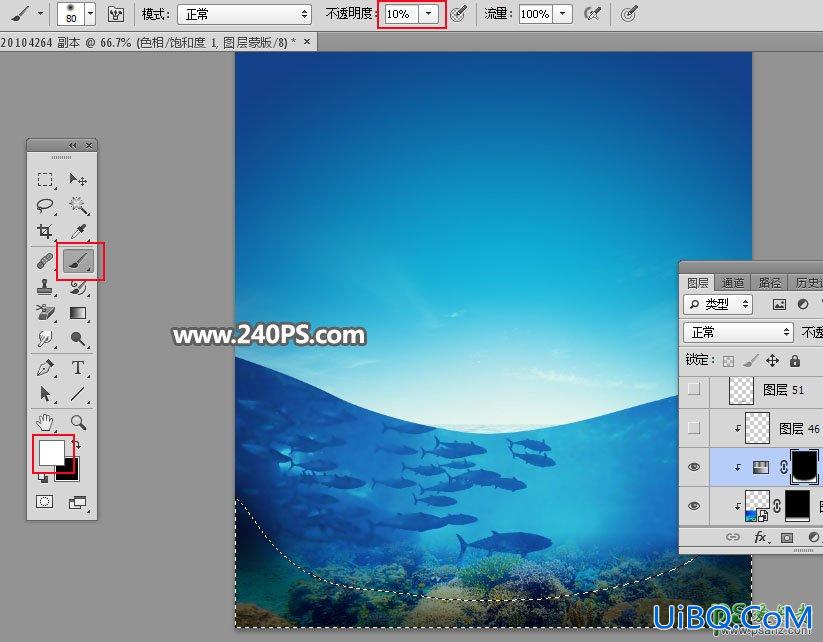Open the layer blend mode 正常 dropdown
Viewport: 823px width, 642px height.
tap(738, 332)
